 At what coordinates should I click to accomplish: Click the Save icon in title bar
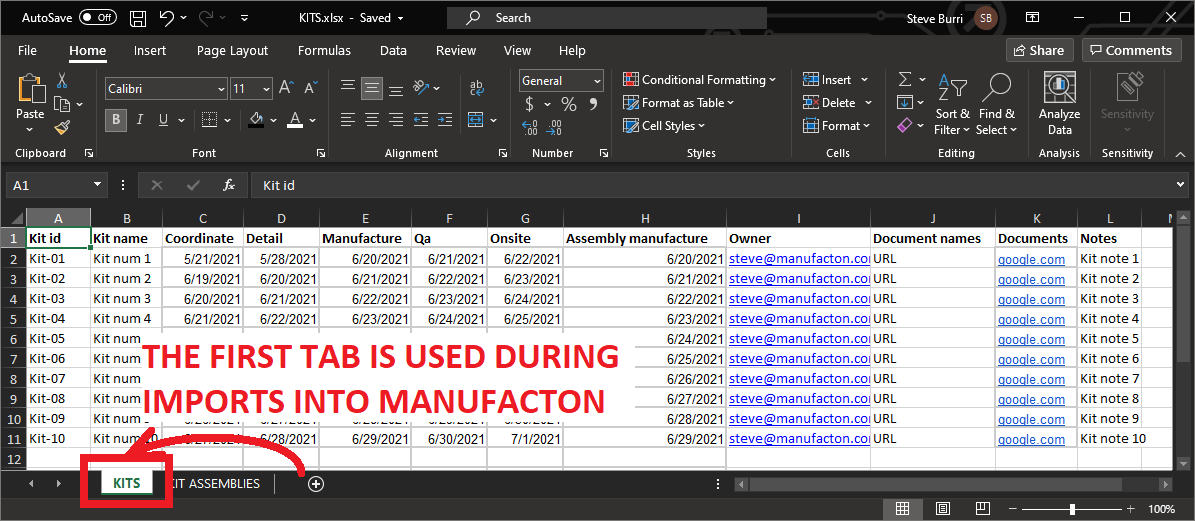pyautogui.click(x=138, y=18)
